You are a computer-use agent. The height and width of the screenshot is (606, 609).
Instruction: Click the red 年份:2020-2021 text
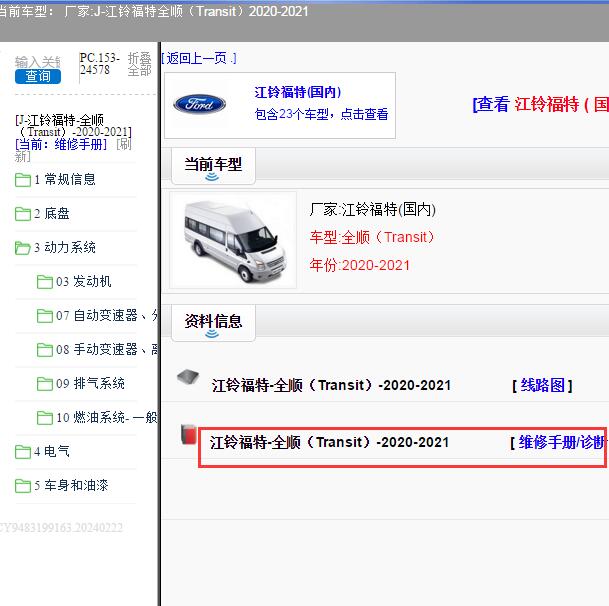(x=360, y=265)
